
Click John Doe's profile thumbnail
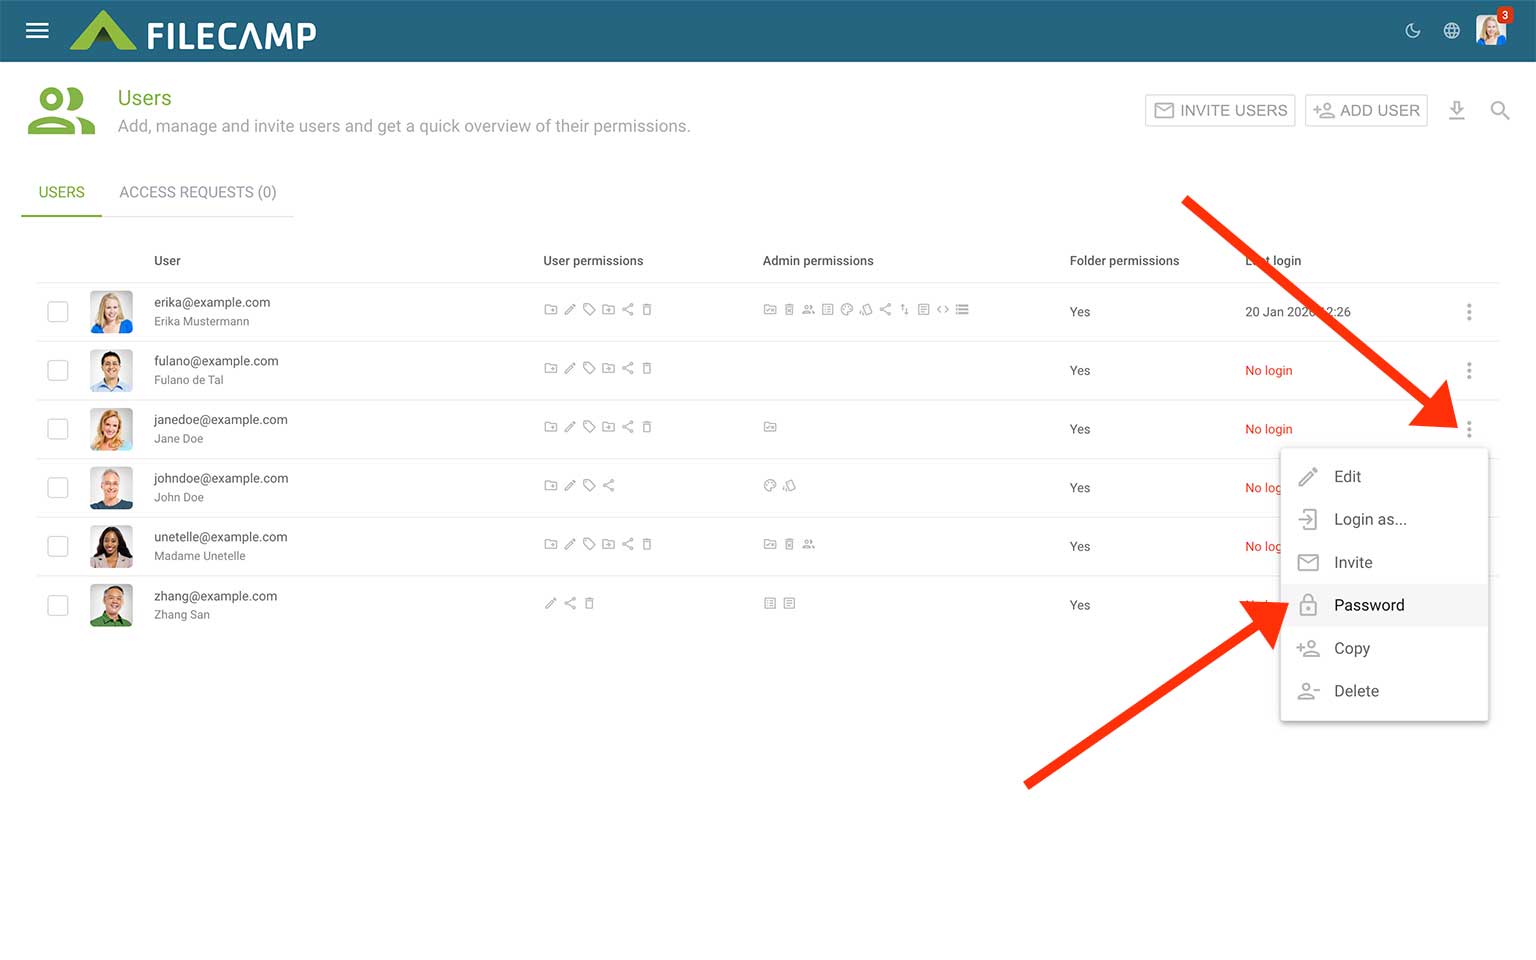pyautogui.click(x=111, y=488)
